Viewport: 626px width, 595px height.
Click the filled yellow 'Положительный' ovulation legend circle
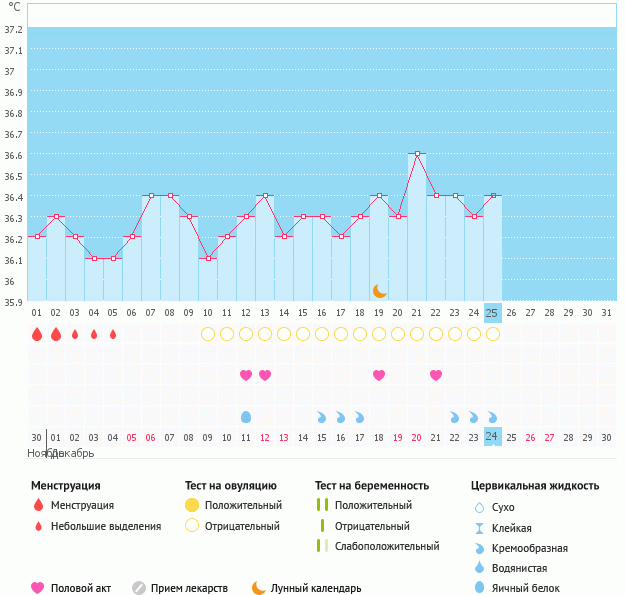tap(193, 505)
